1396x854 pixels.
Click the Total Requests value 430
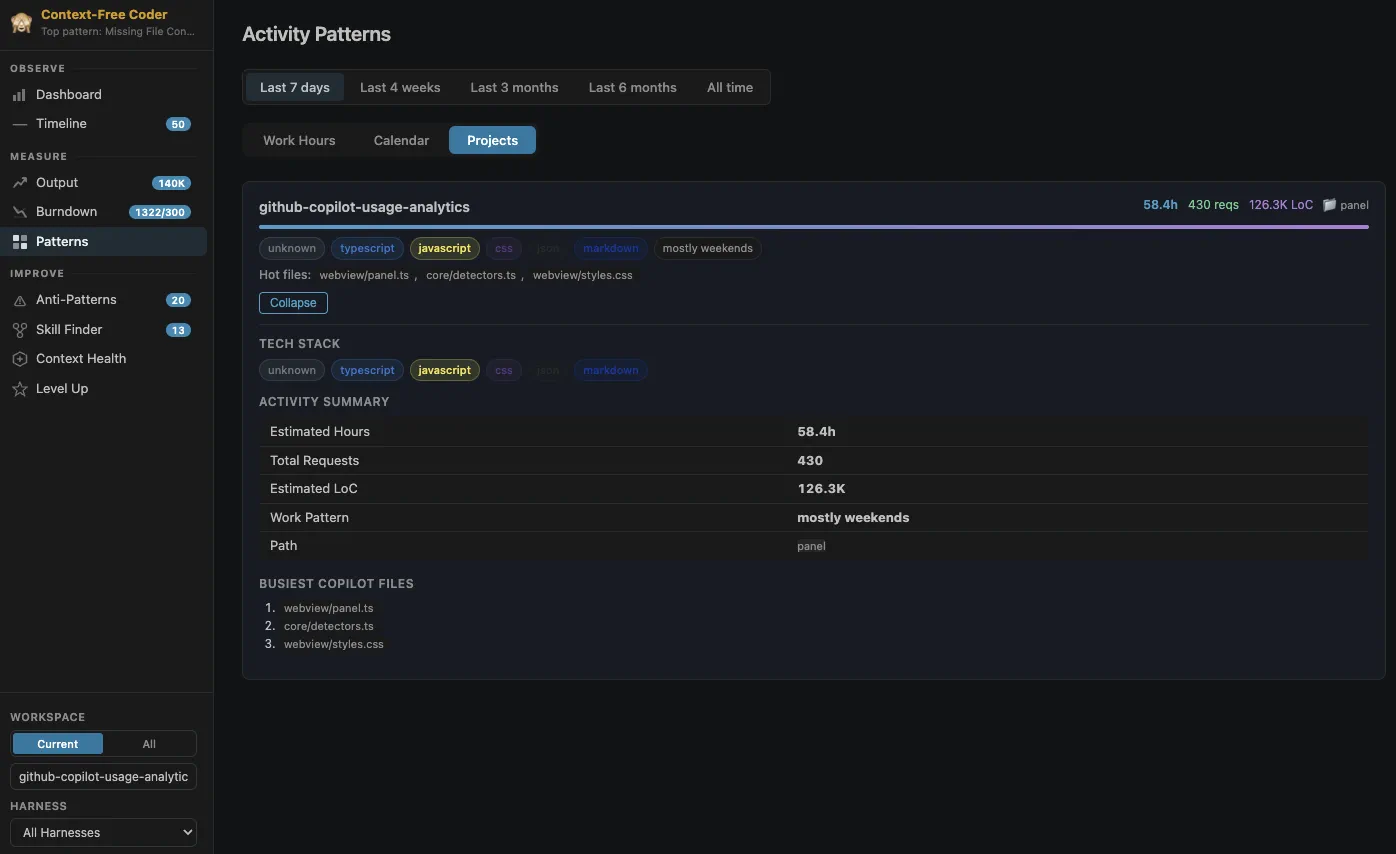810,461
